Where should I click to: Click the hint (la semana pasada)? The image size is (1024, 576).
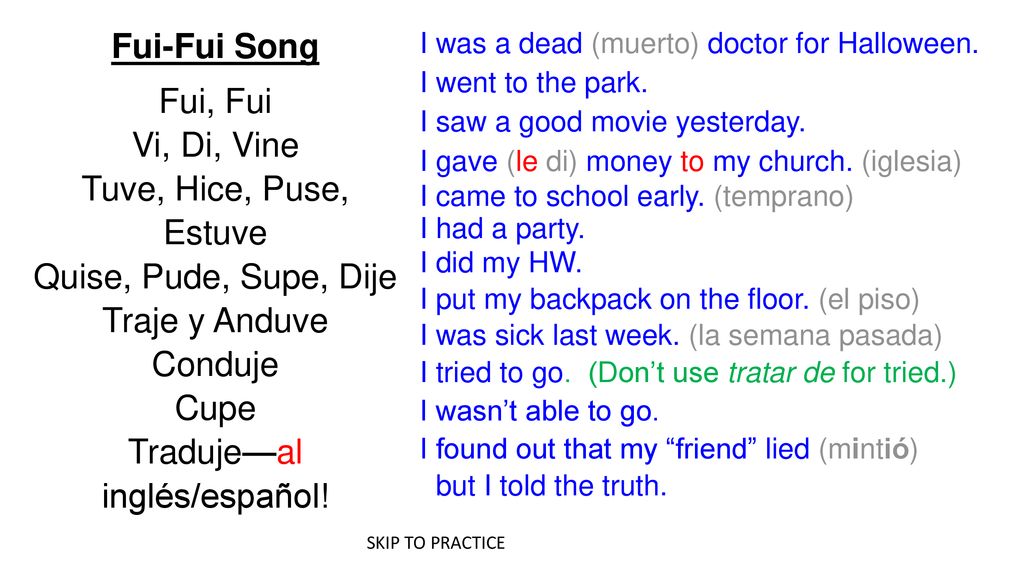[x=815, y=336]
